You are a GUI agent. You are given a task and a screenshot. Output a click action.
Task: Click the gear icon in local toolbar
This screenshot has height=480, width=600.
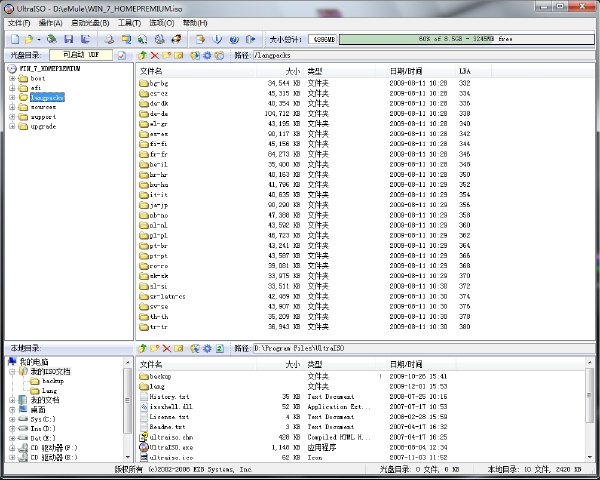point(207,348)
